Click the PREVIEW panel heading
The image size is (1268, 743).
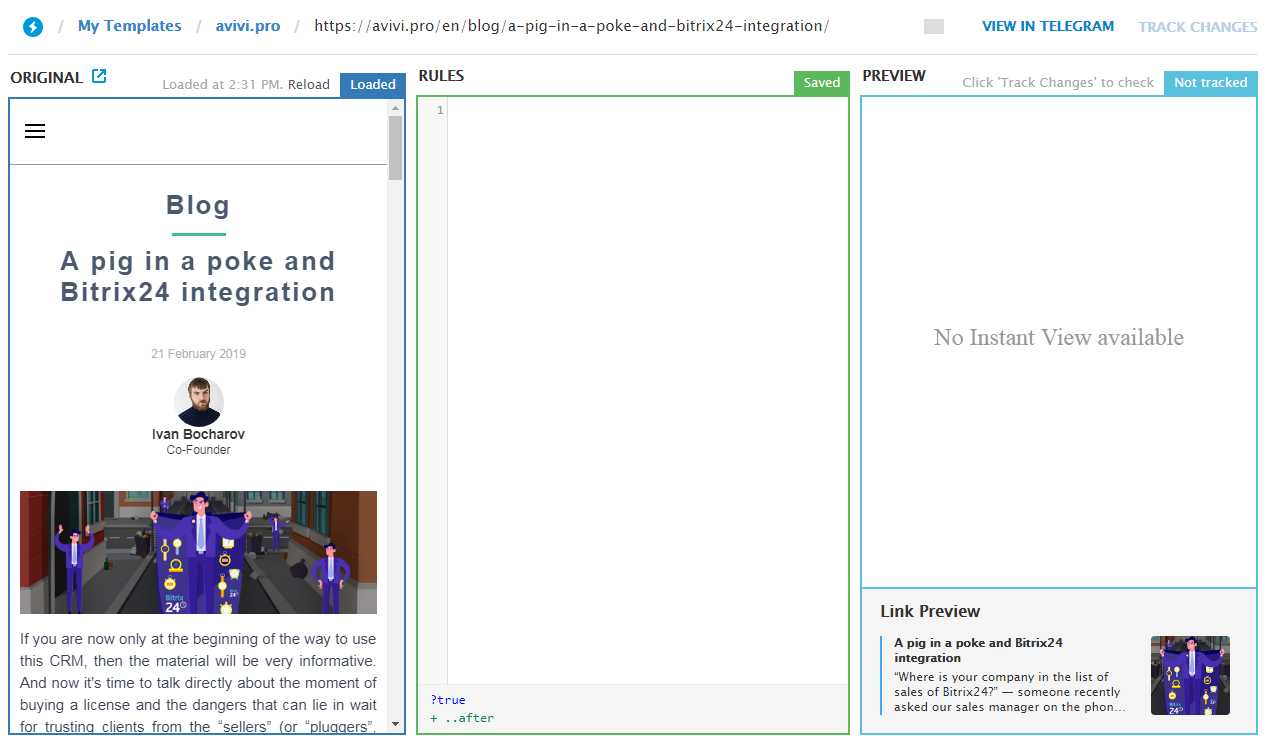point(894,76)
